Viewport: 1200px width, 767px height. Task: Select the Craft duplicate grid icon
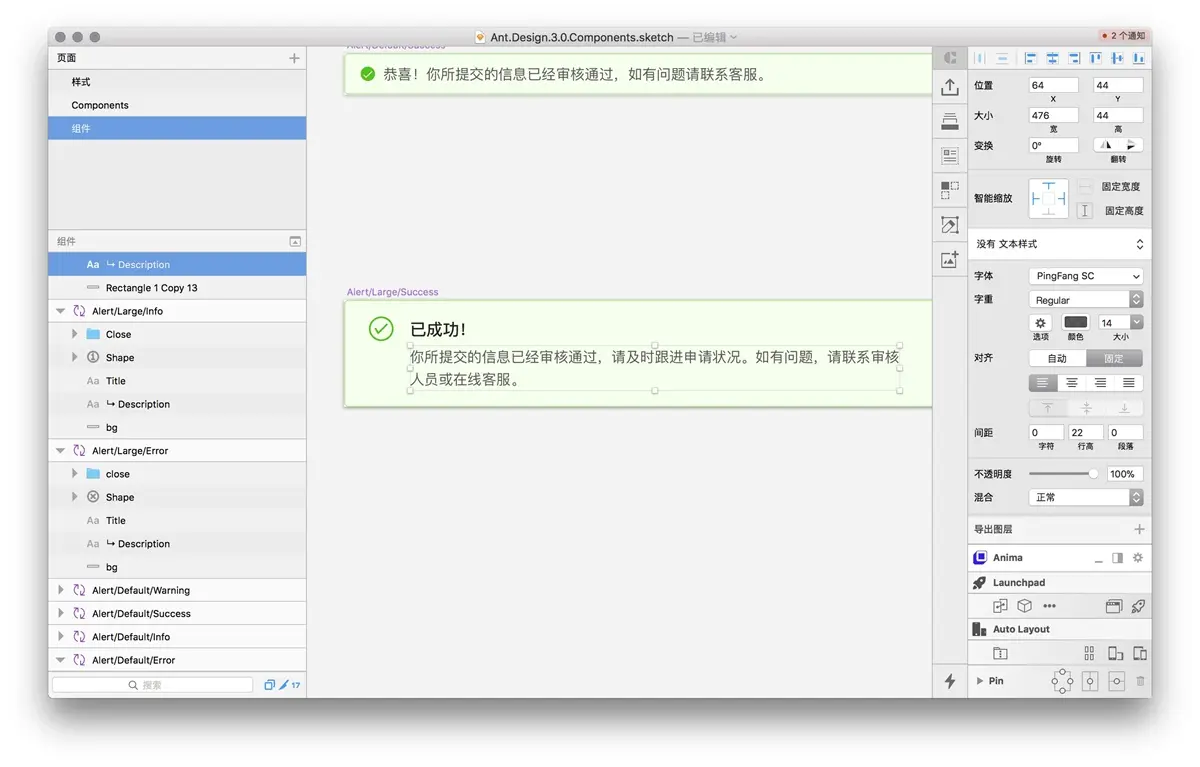(x=950, y=190)
